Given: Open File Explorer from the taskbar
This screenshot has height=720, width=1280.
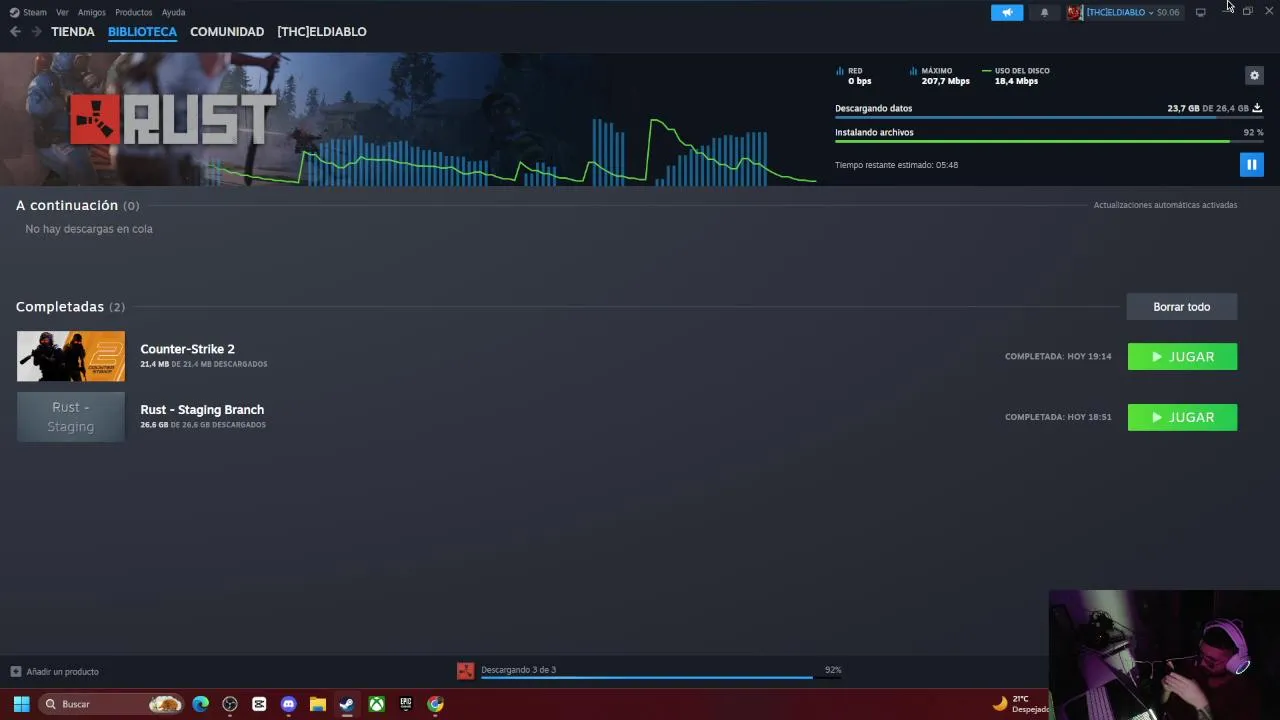Looking at the screenshot, I should tap(318, 704).
